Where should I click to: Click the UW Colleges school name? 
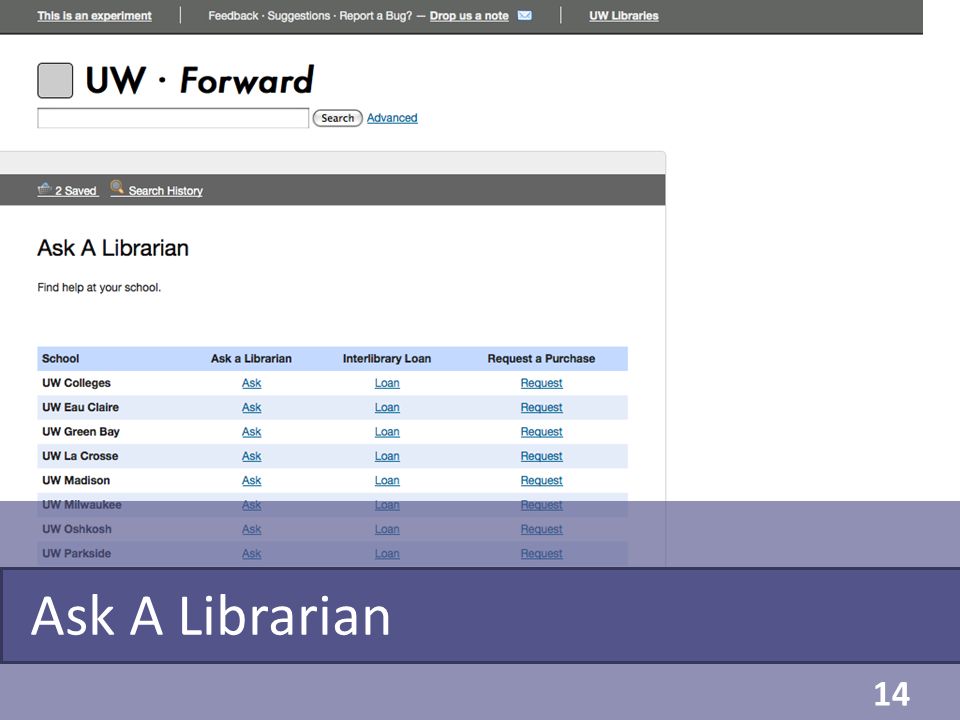[77, 383]
